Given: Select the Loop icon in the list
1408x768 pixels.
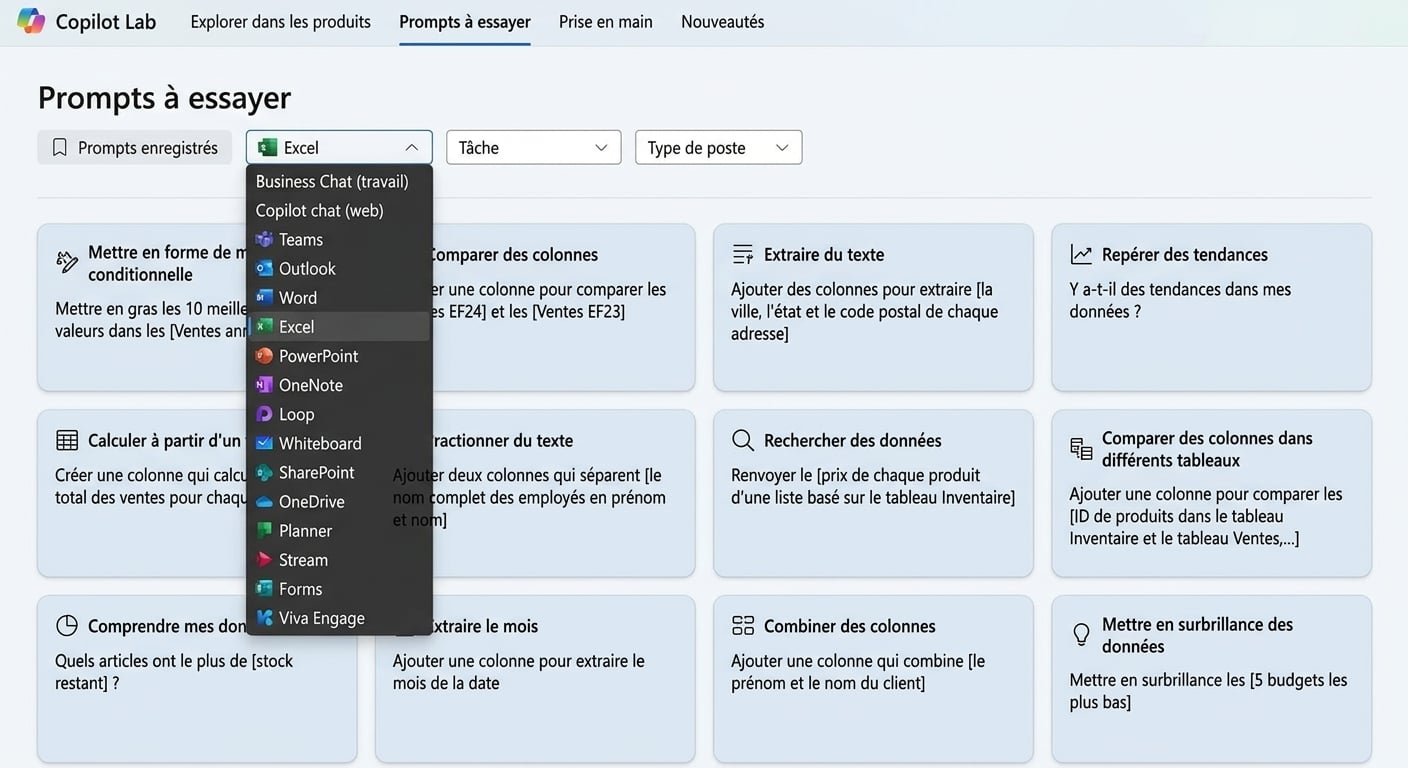Looking at the screenshot, I should tap(264, 414).
